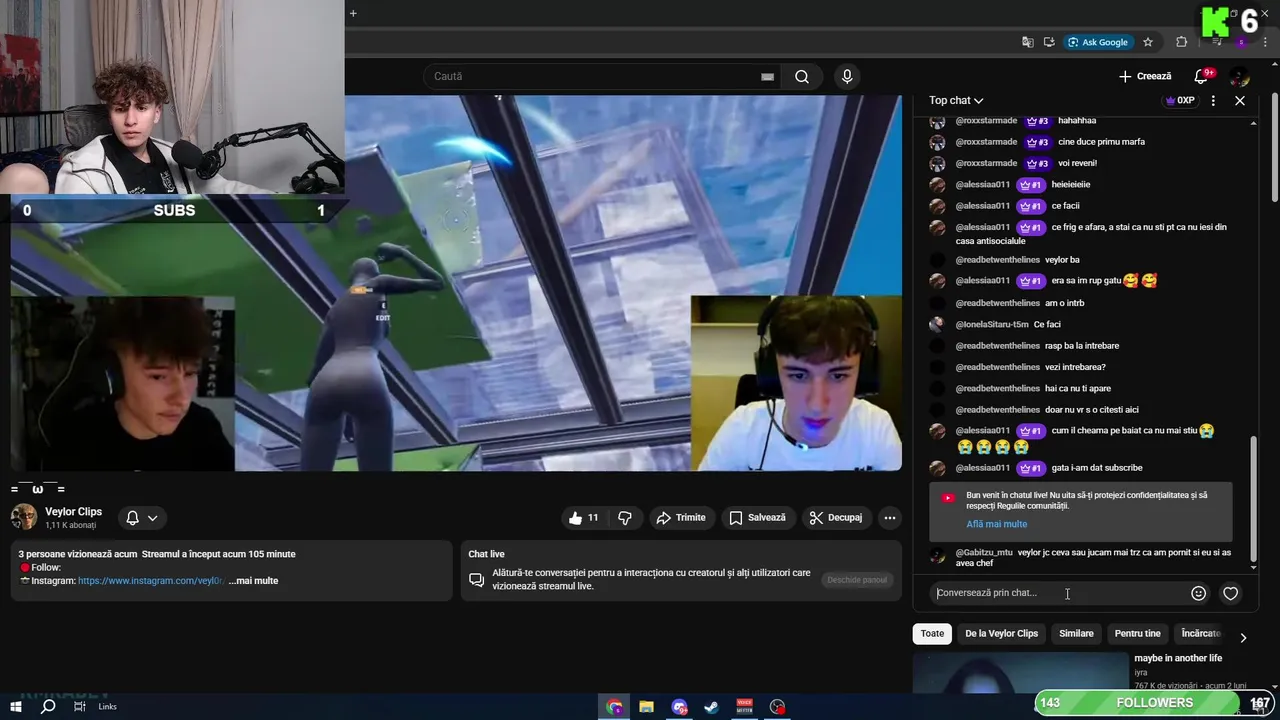The image size is (1280, 720).
Task: Open Task View on taskbar
Action: pyautogui.click(x=80, y=707)
